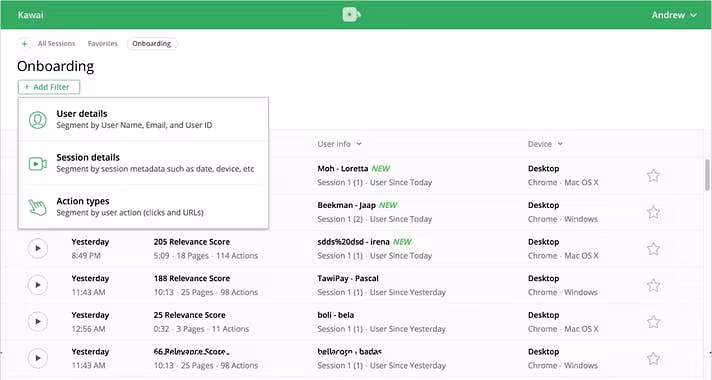Toggle favorite star for TawiPay - Pascal
The image size is (712, 380).
[x=653, y=286]
